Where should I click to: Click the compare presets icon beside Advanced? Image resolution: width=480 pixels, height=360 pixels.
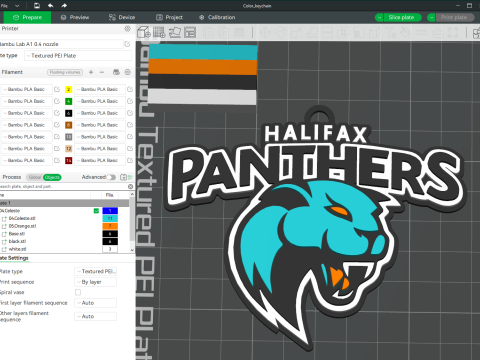click(130, 177)
